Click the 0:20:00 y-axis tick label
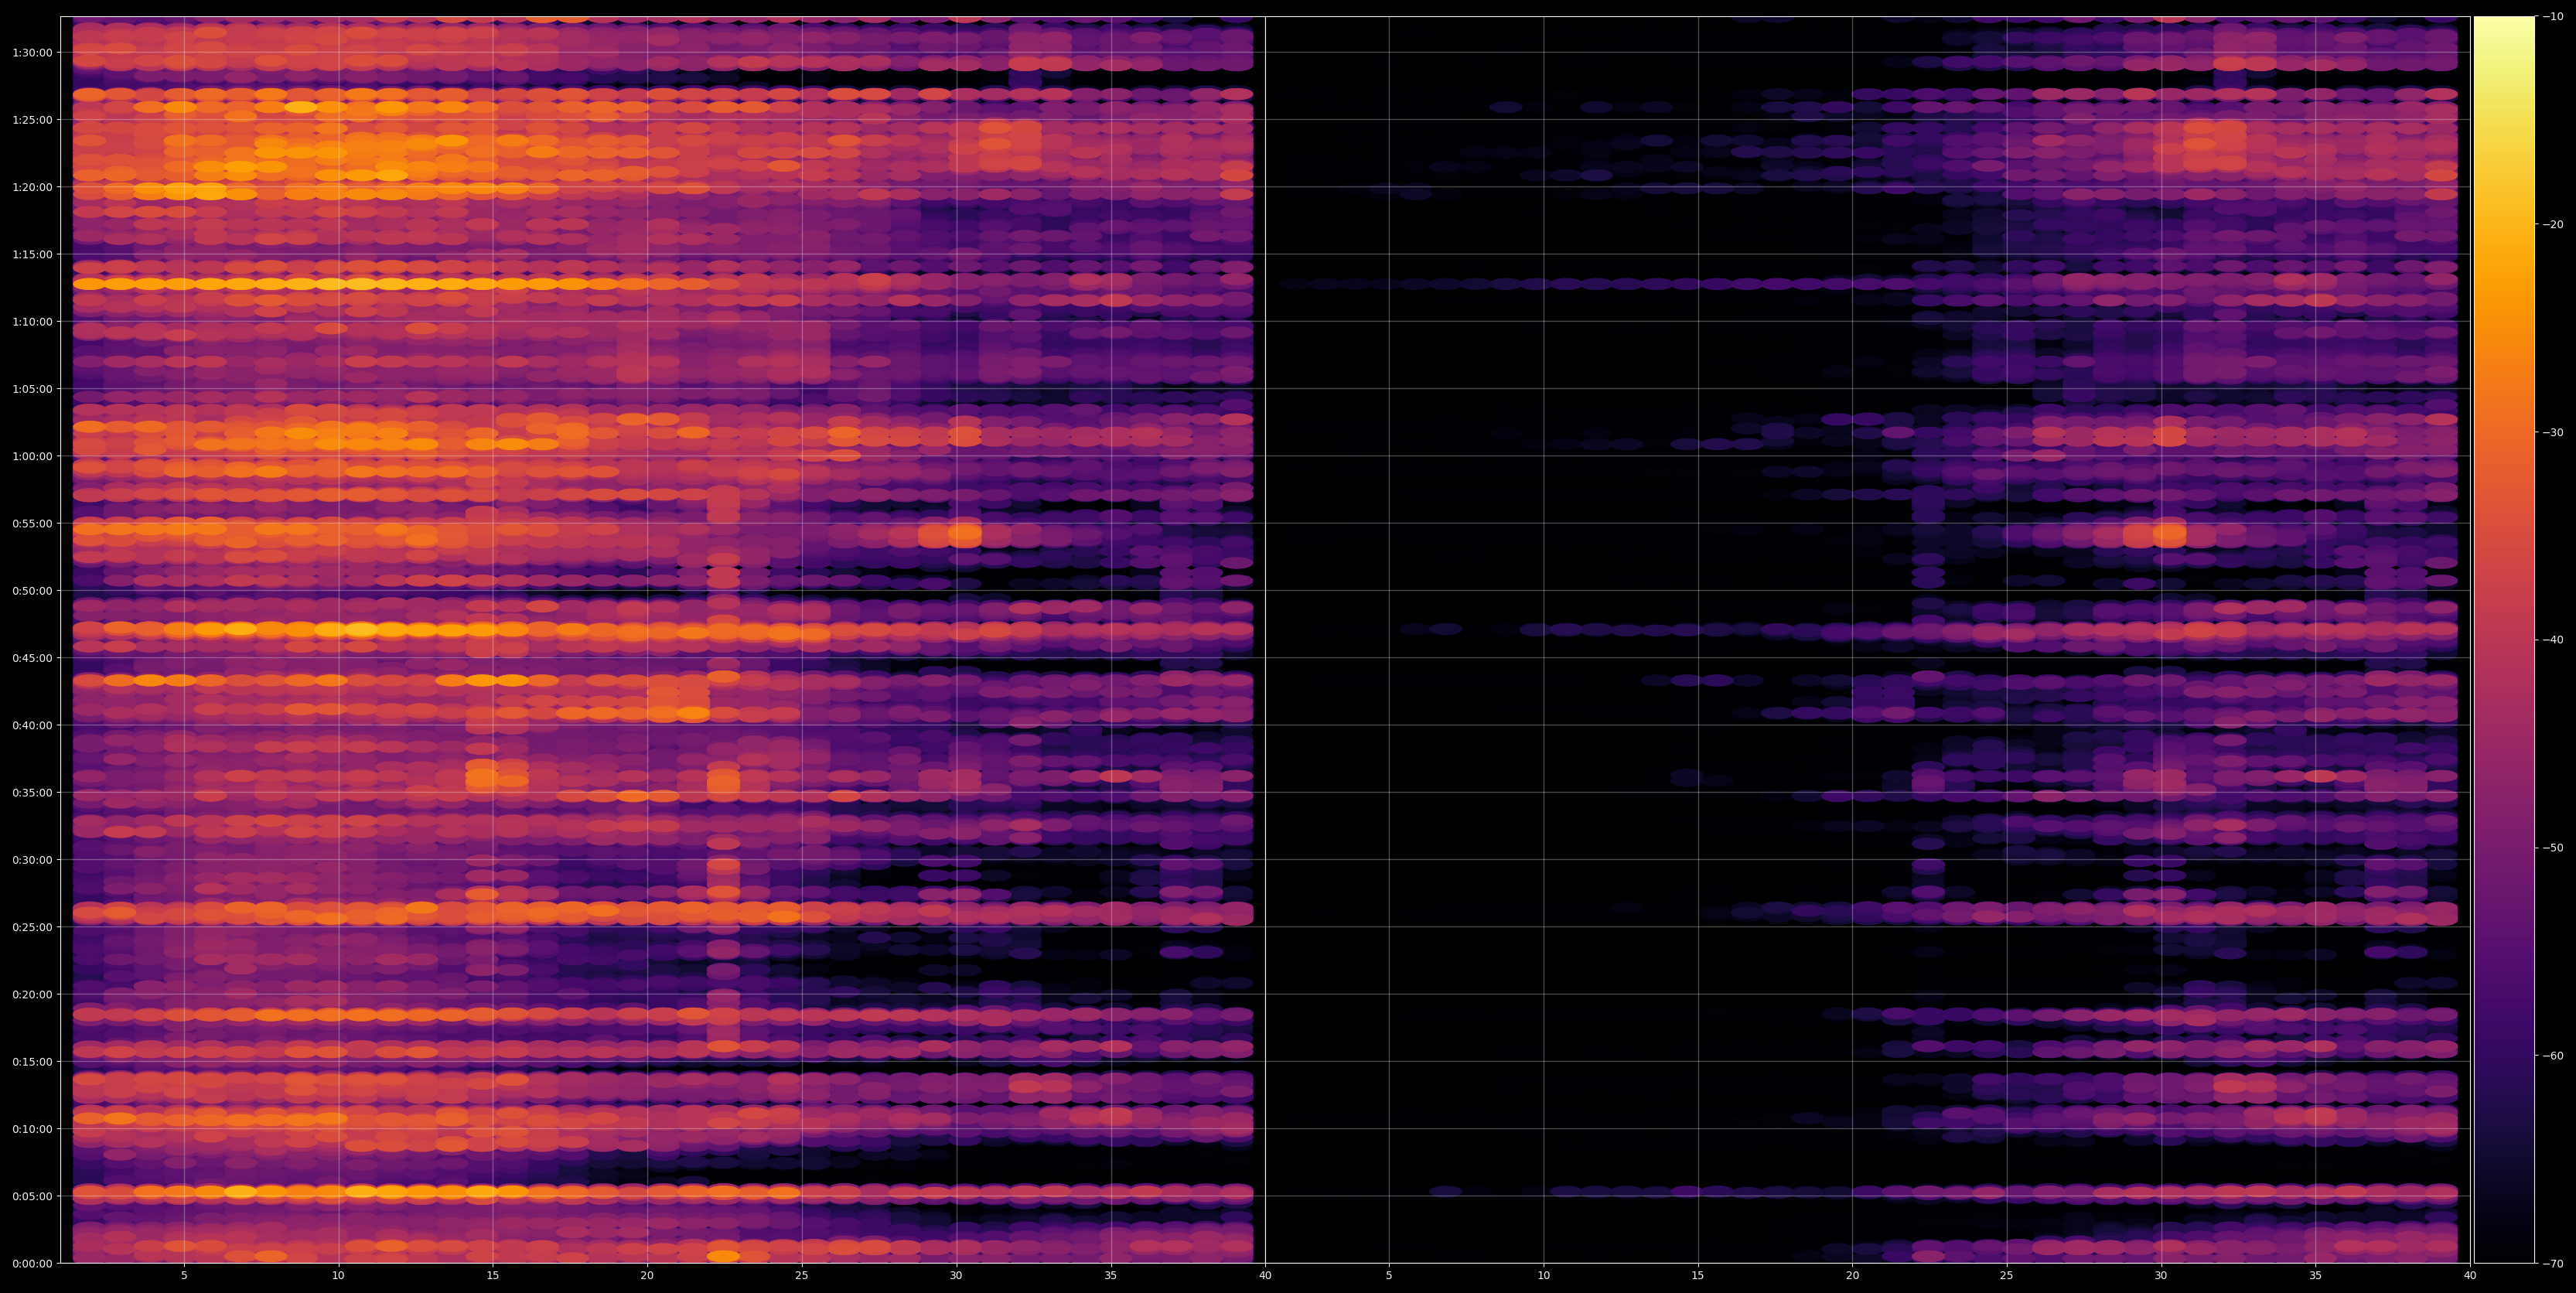The height and width of the screenshot is (1293, 2576). click(32, 994)
